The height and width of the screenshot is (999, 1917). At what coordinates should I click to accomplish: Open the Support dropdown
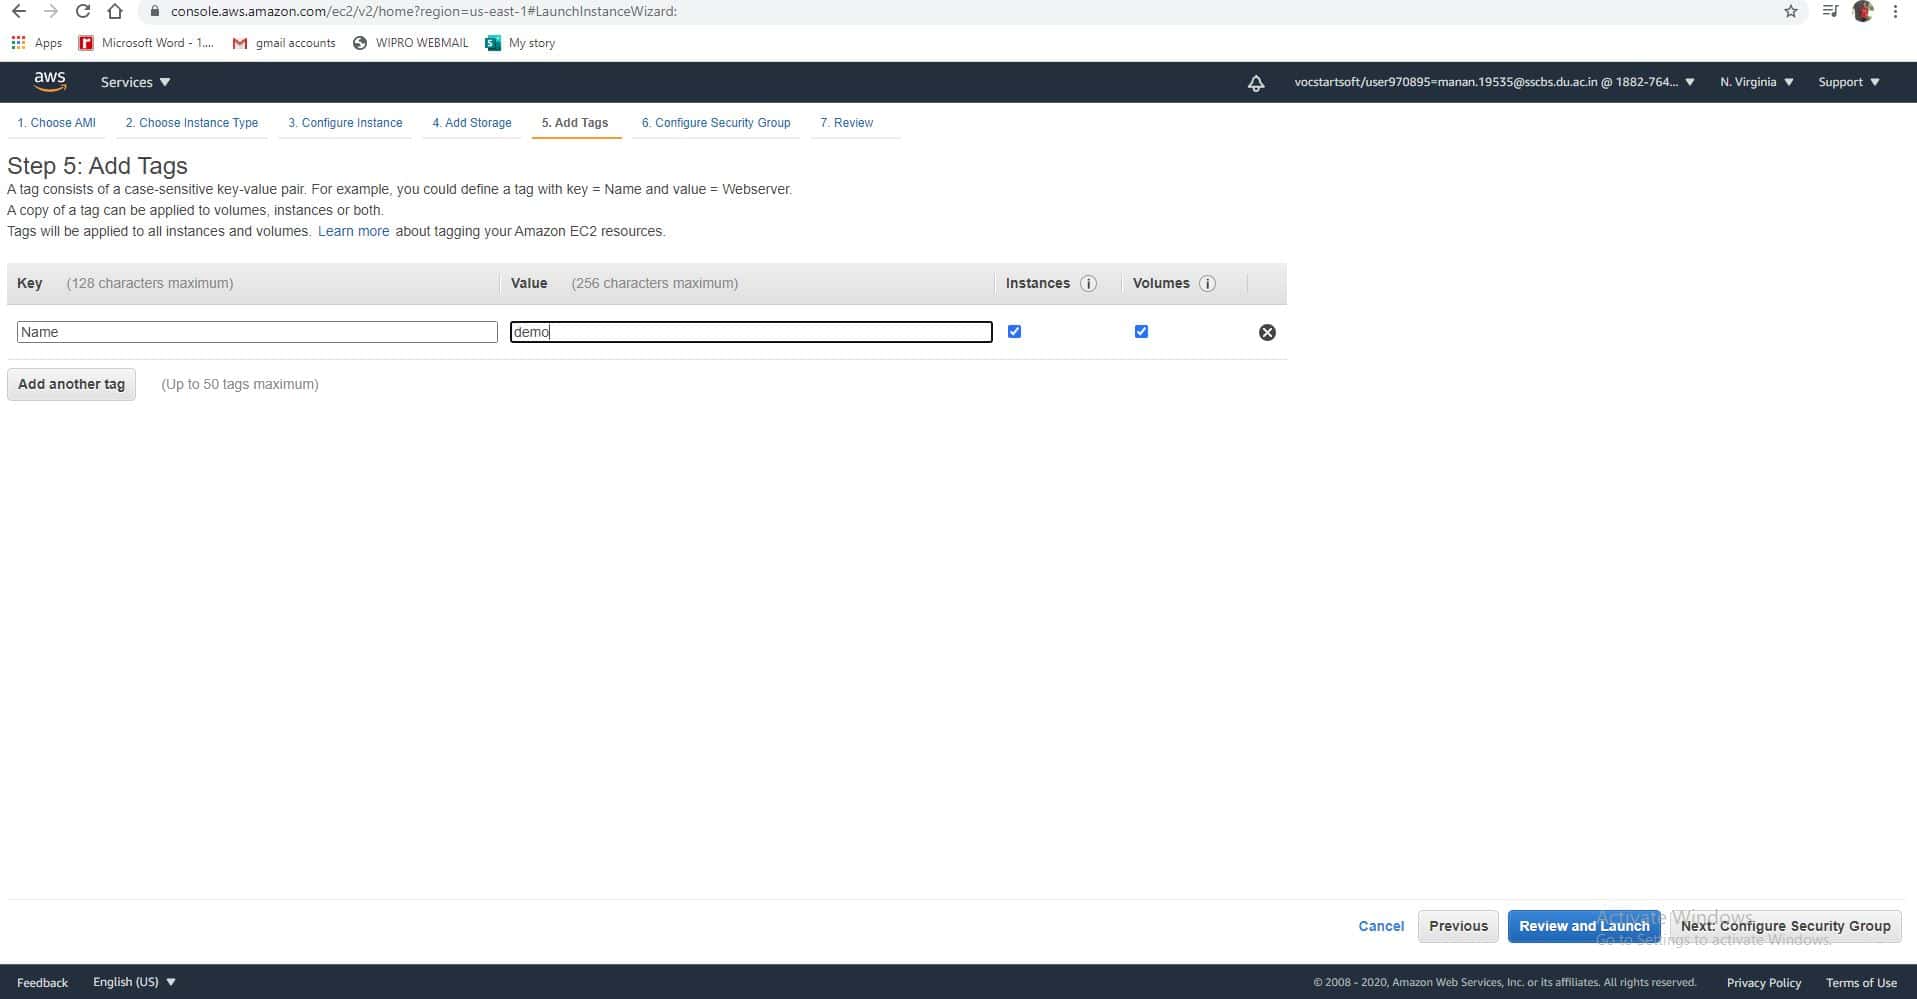[x=1849, y=82]
